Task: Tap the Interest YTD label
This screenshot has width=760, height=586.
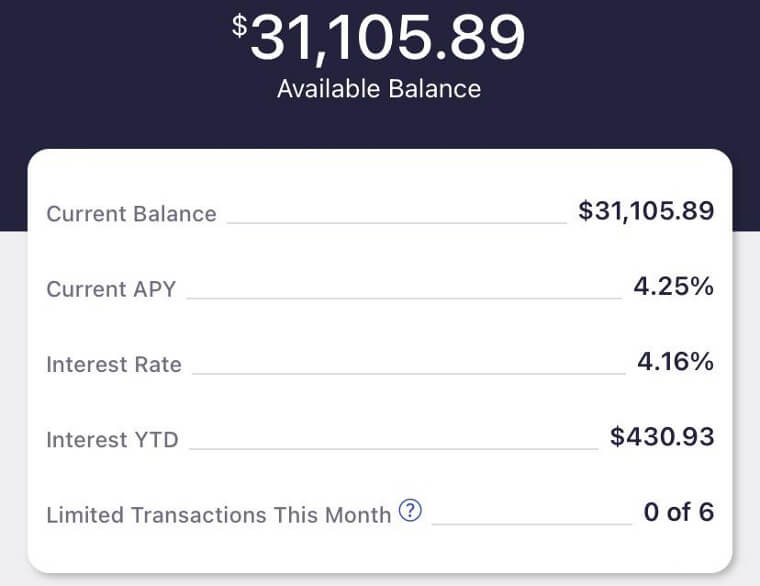Action: 112,439
